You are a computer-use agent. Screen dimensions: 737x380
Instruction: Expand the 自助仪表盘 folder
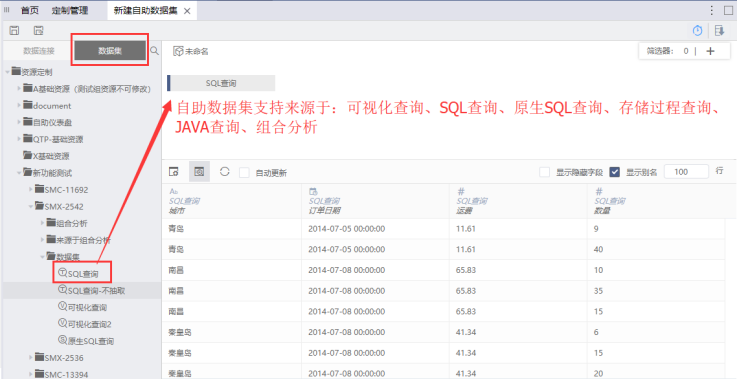pos(19,122)
